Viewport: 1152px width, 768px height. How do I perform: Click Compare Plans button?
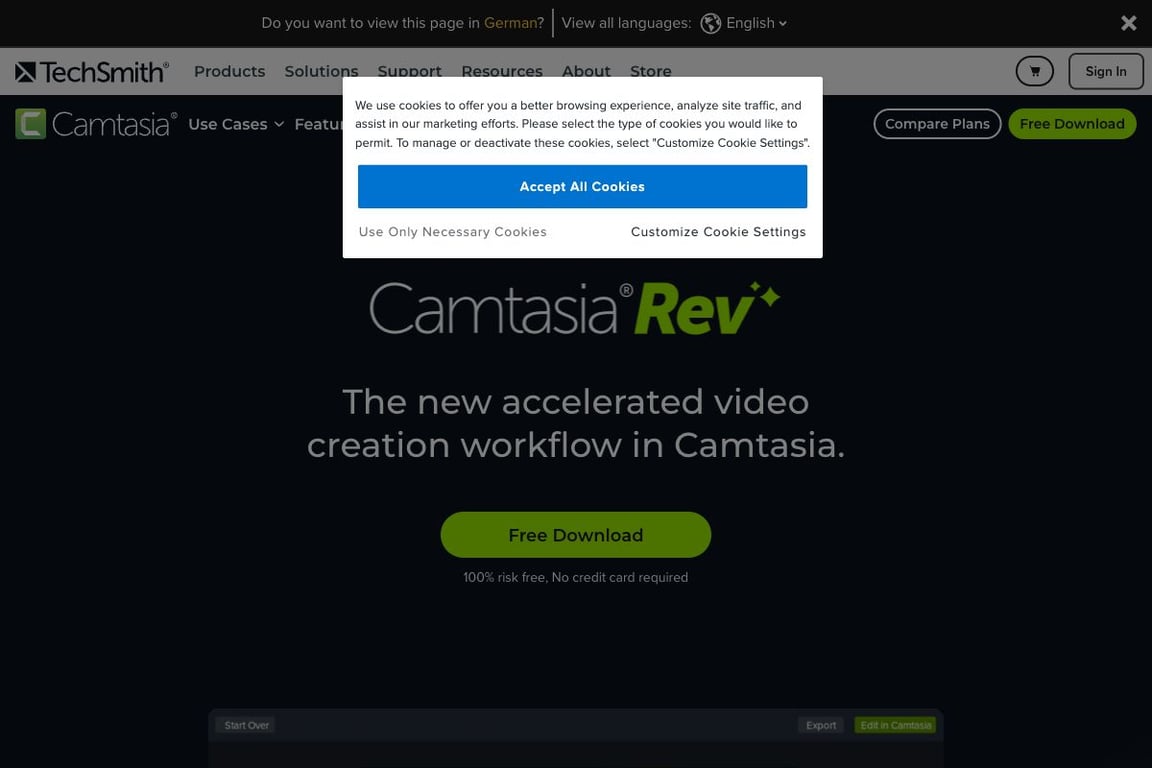[937, 123]
